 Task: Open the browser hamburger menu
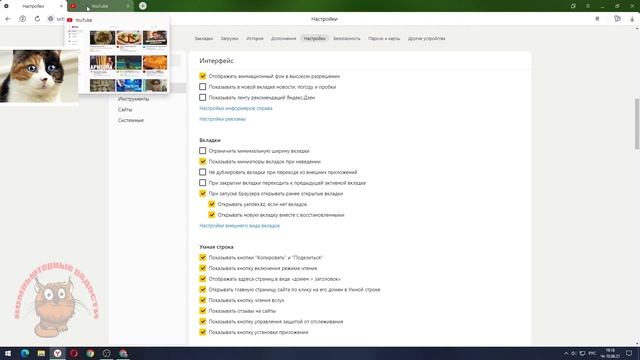point(588,6)
